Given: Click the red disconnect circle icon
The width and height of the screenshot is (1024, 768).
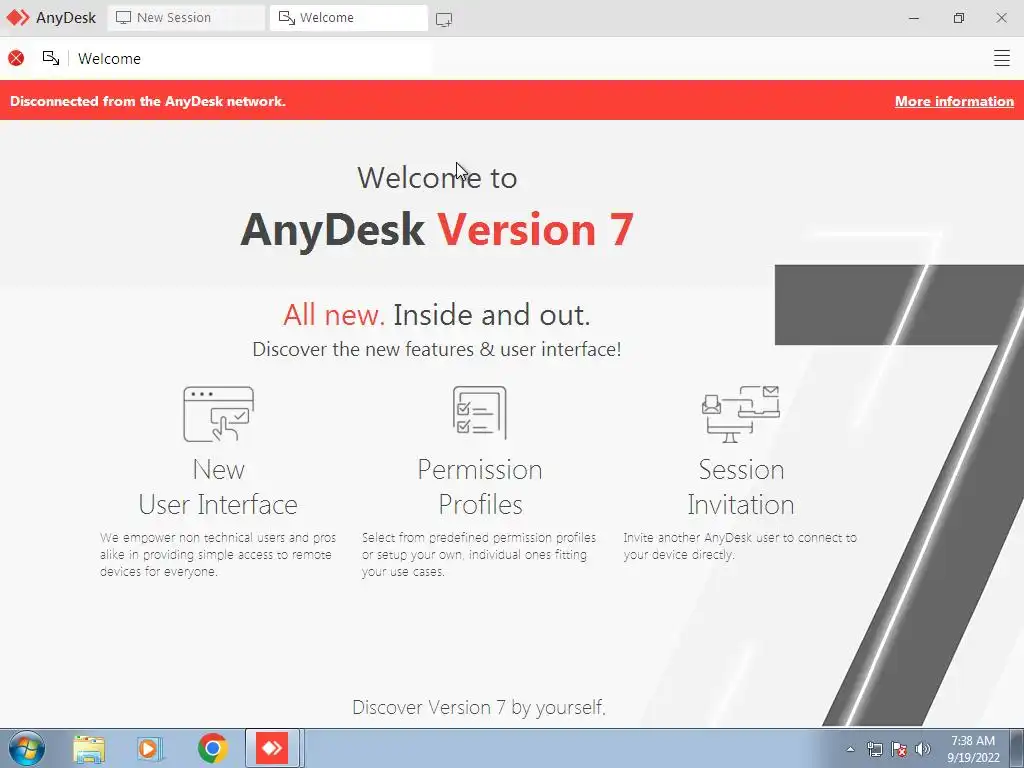Looking at the screenshot, I should (x=16, y=58).
